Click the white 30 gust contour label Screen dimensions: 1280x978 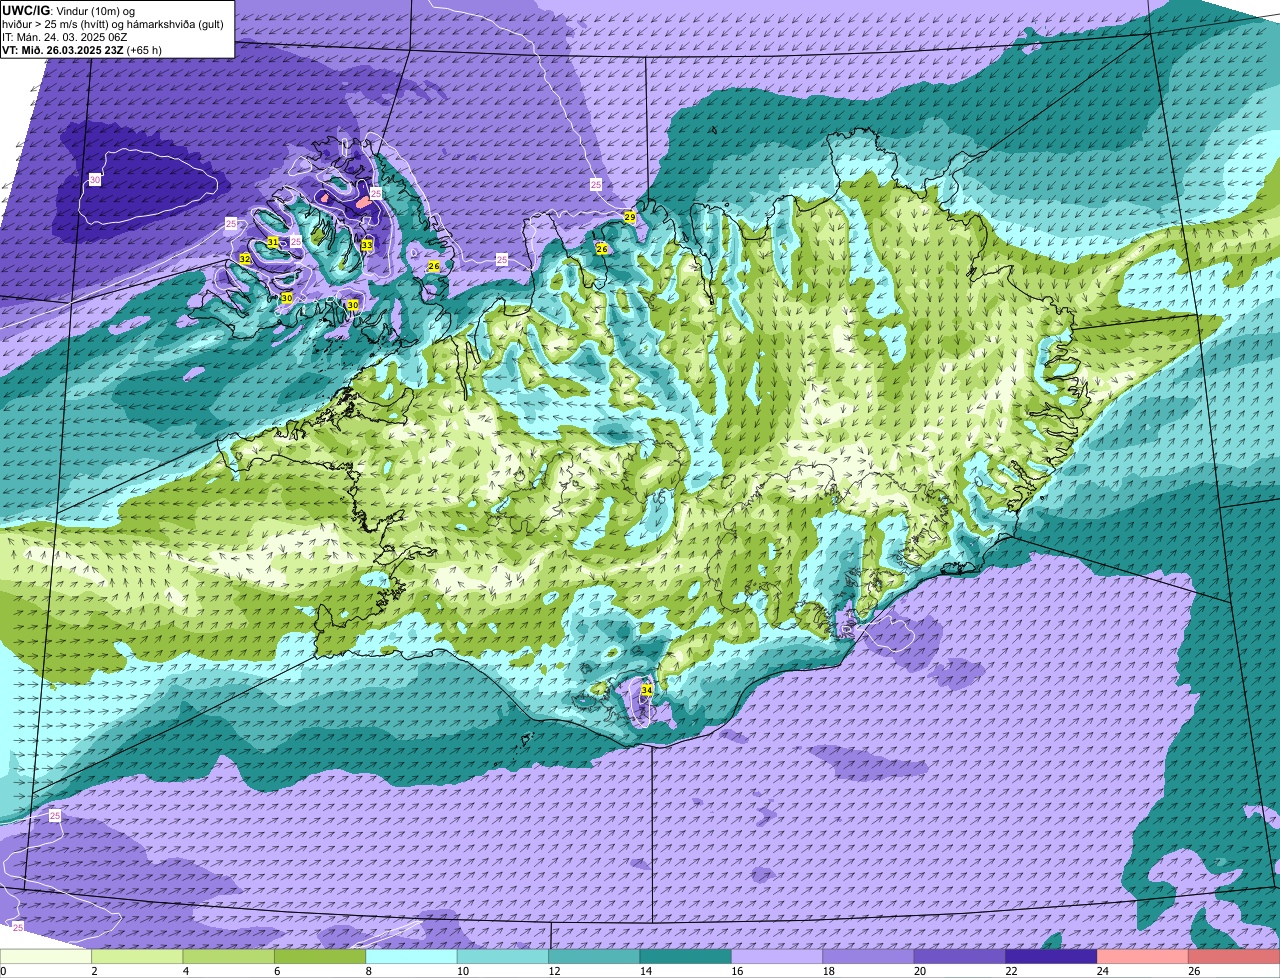click(x=95, y=179)
